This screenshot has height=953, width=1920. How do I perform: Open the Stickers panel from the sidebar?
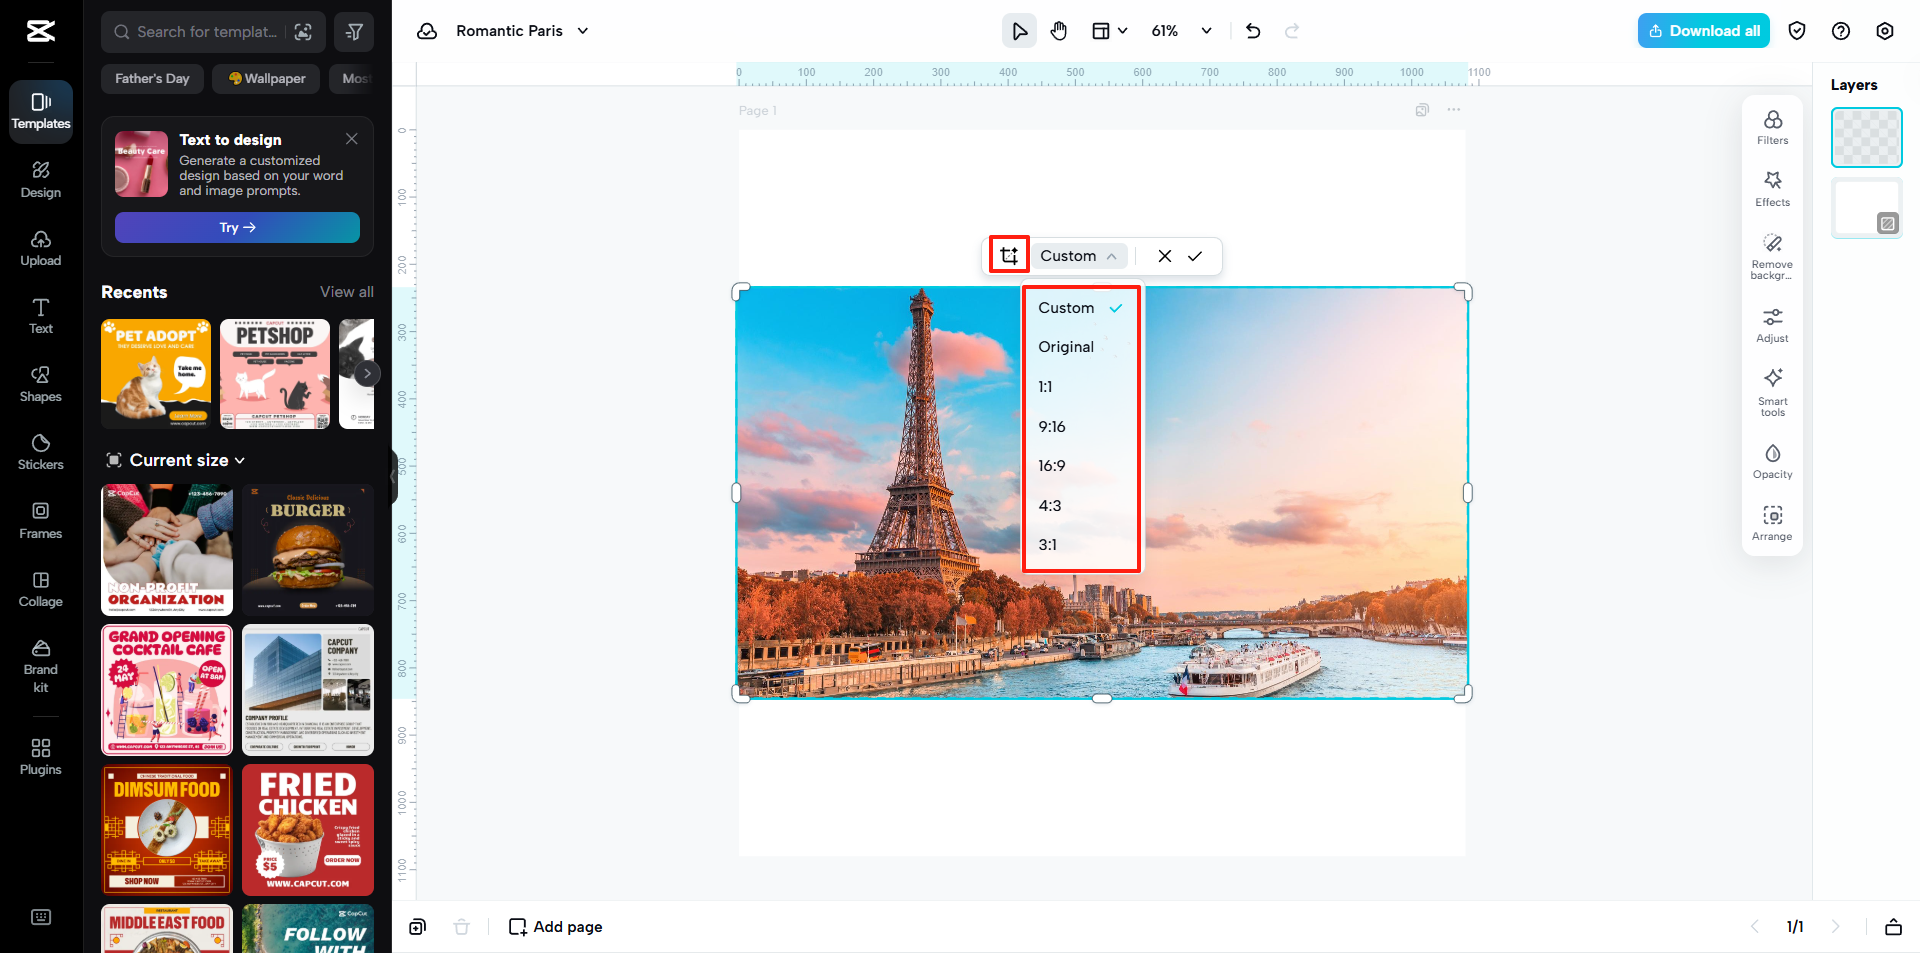pyautogui.click(x=40, y=453)
